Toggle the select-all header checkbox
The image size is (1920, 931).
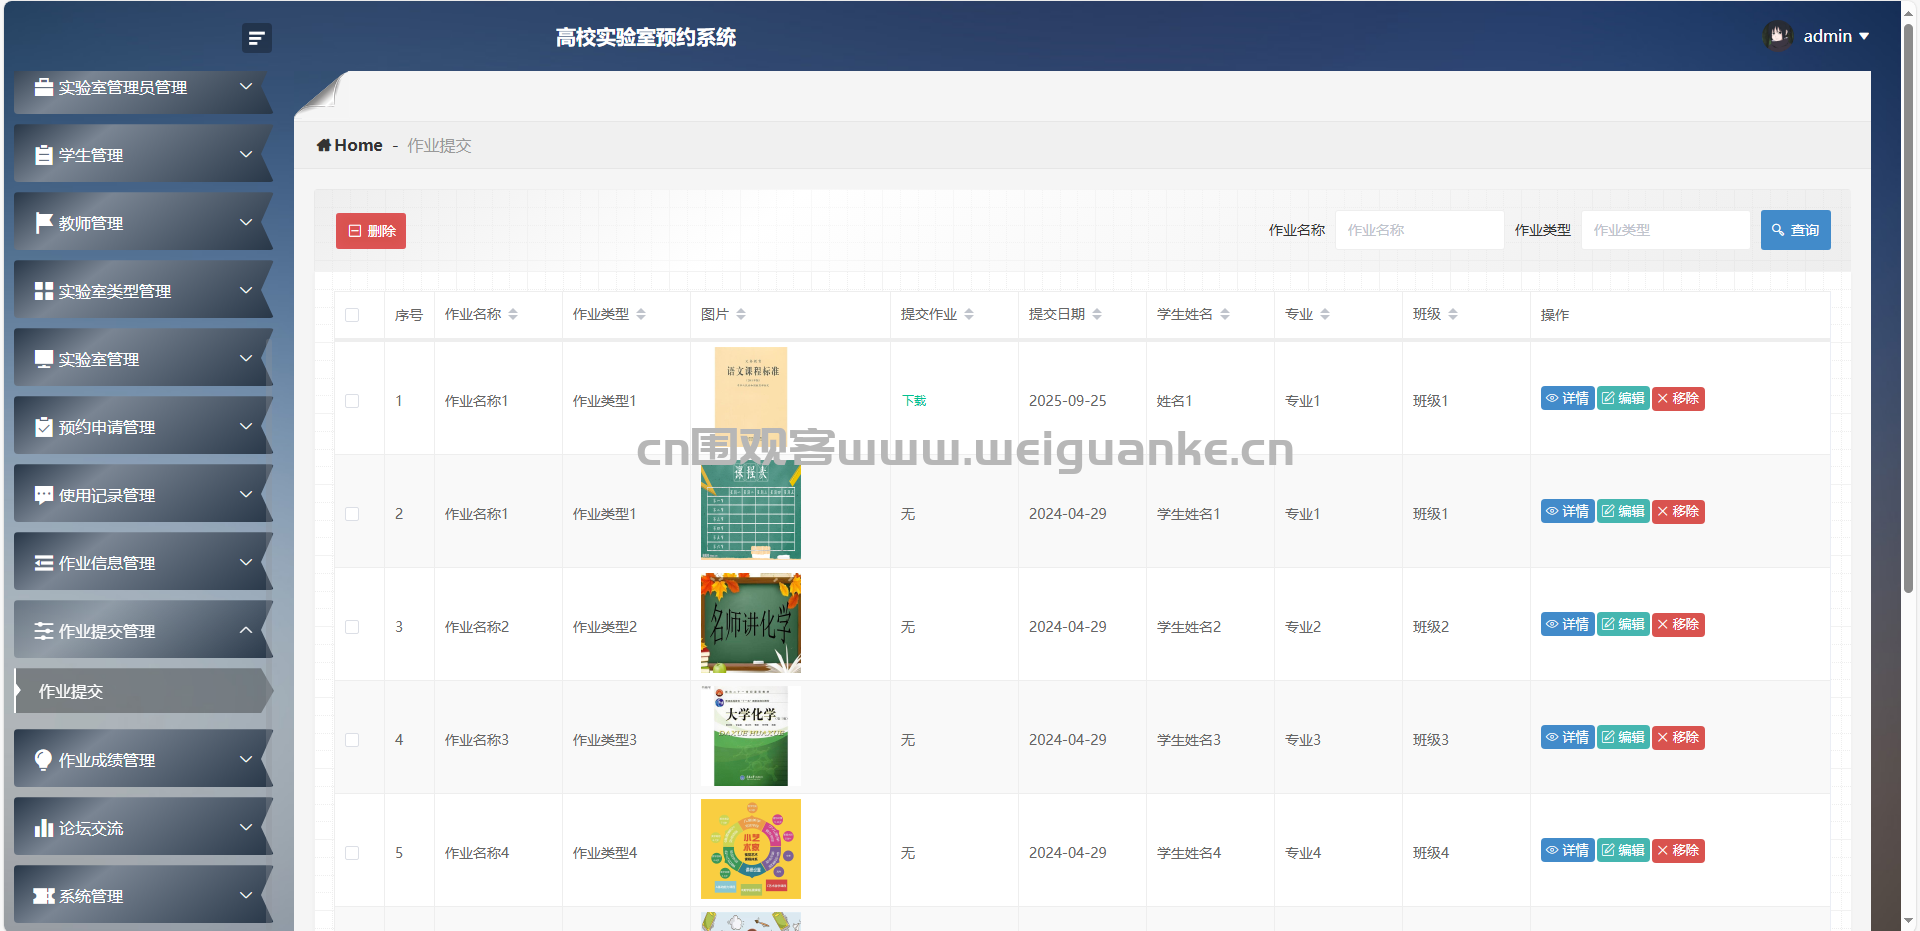(x=352, y=315)
